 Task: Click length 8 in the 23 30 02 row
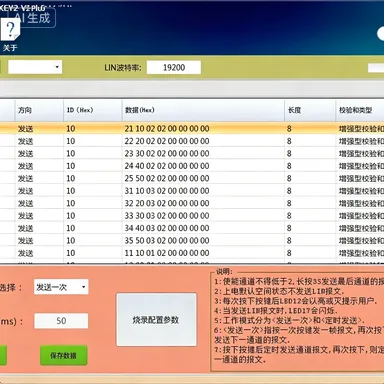coord(289,153)
